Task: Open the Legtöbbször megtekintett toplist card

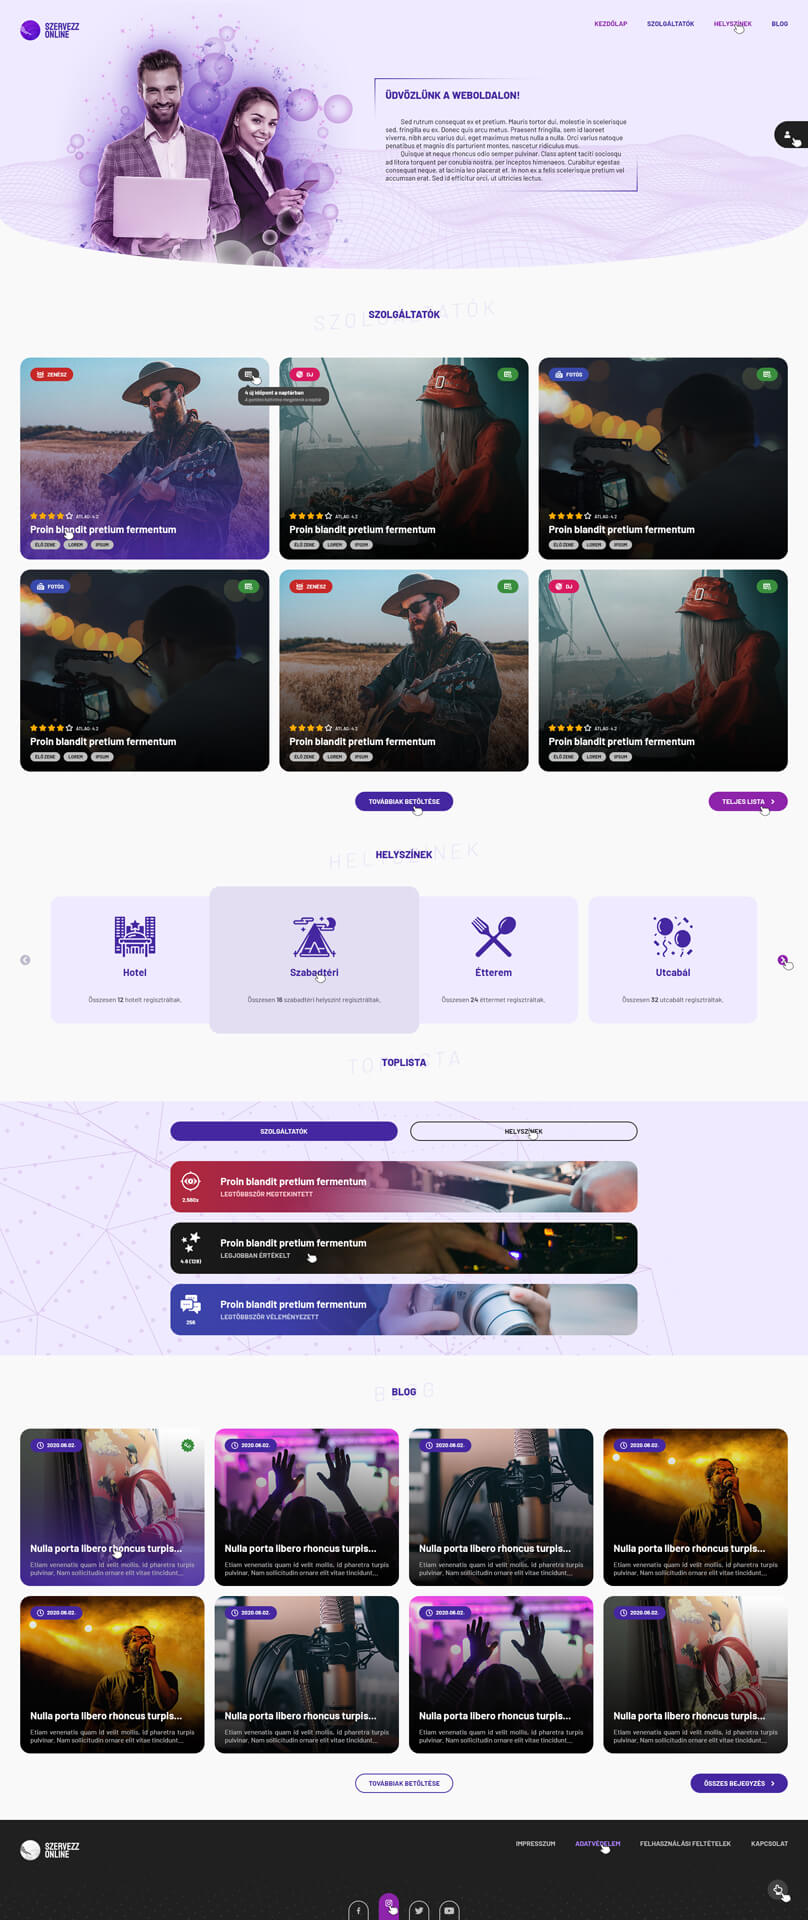Action: point(404,1187)
